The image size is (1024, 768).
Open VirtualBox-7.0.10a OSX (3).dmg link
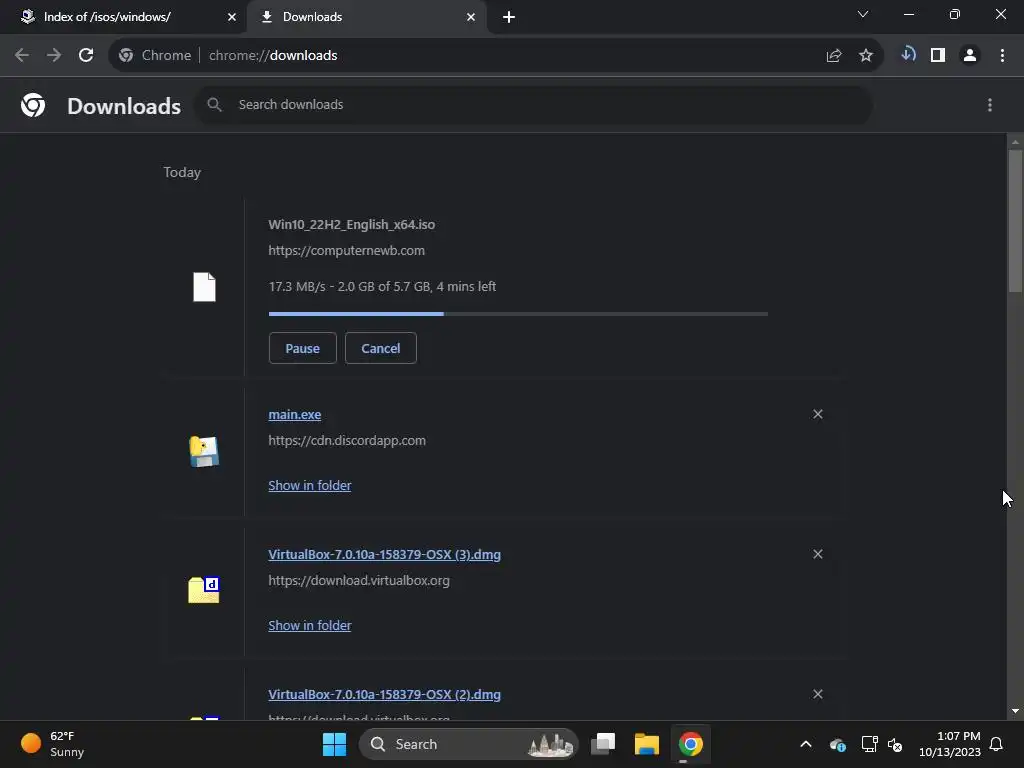pyautogui.click(x=385, y=554)
